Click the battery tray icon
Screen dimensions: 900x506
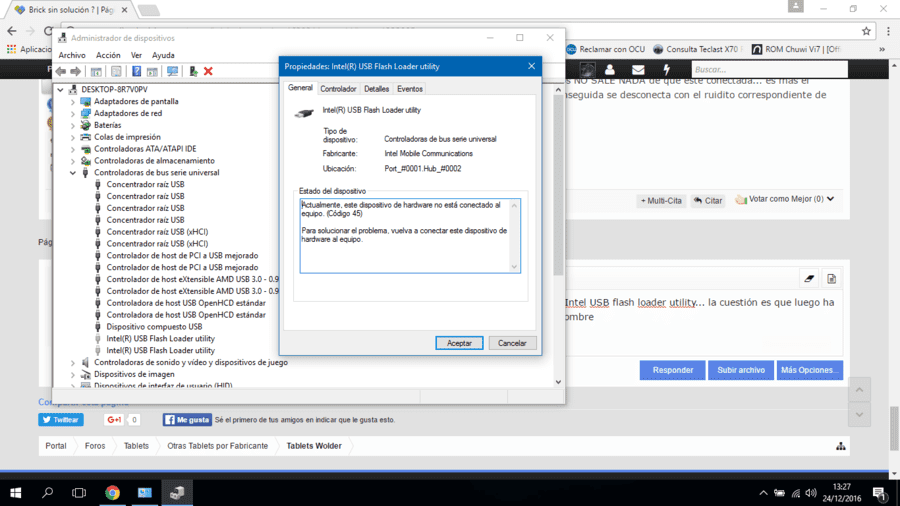click(x=779, y=493)
